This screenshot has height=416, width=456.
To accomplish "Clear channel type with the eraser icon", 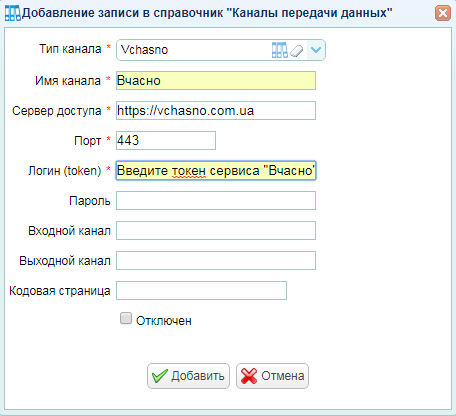I will tap(296, 51).
